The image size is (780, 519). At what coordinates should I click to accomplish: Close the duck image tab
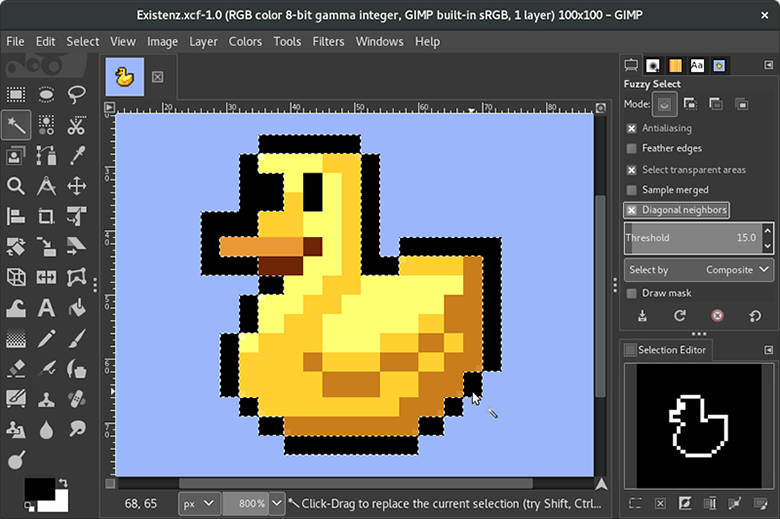tap(157, 77)
